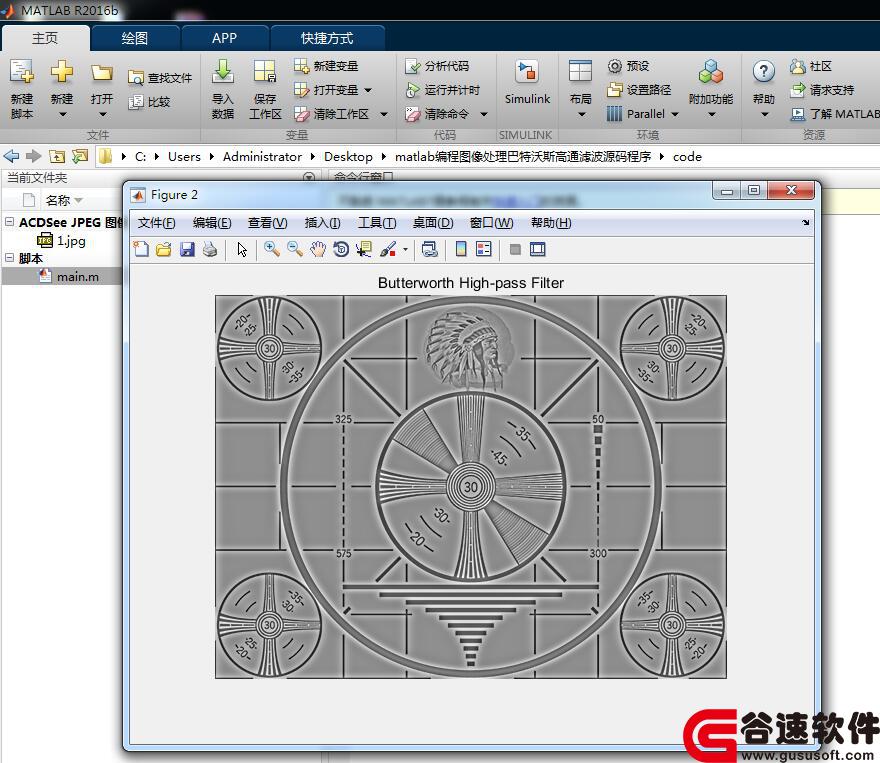
Task: Go back using the address bar back arrow
Action: pyautogui.click(x=11, y=156)
